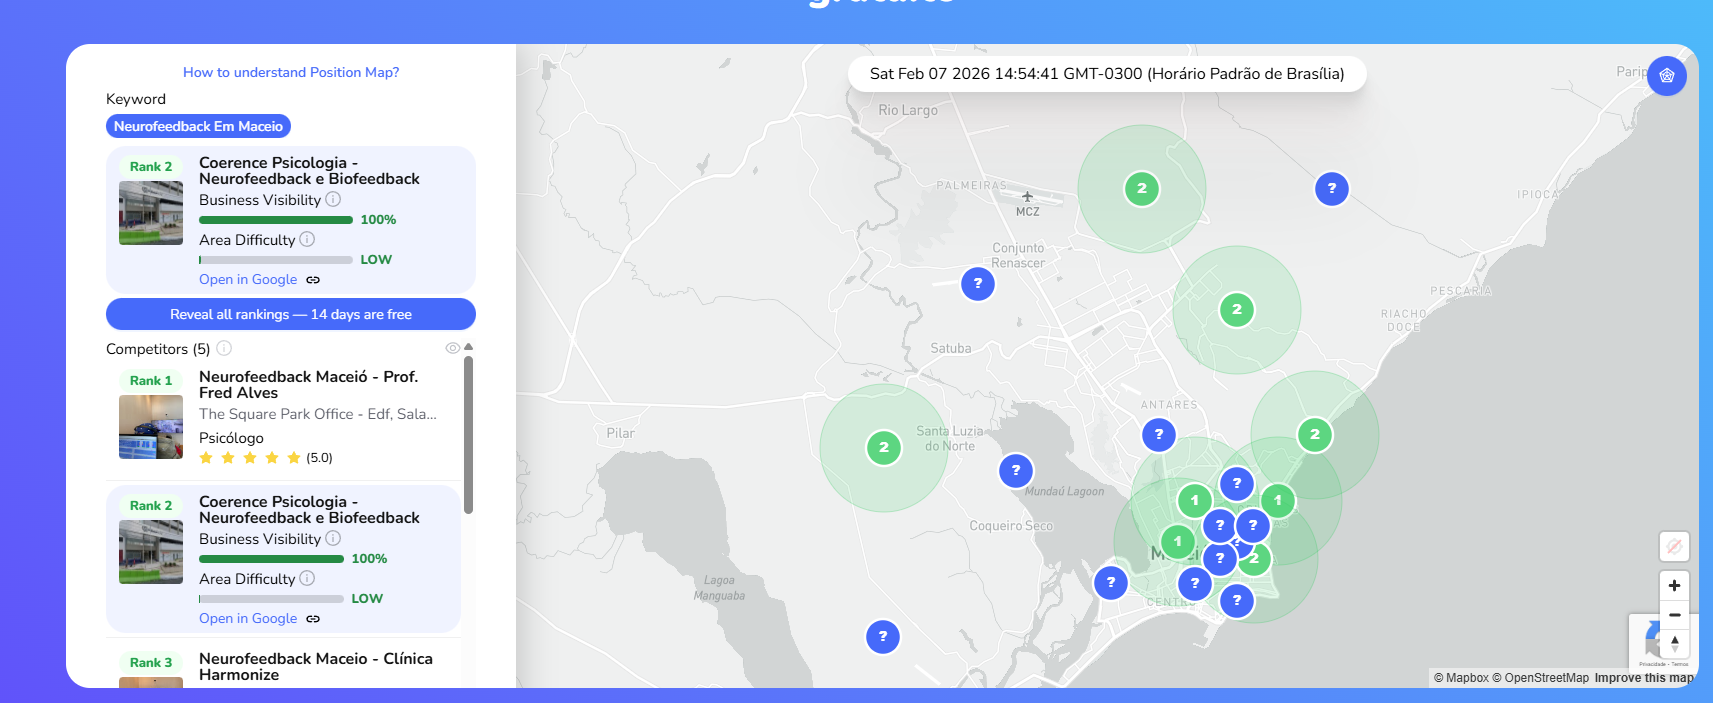Click link icon beside top card's Open in Google
The height and width of the screenshot is (703, 1713).
(313, 280)
